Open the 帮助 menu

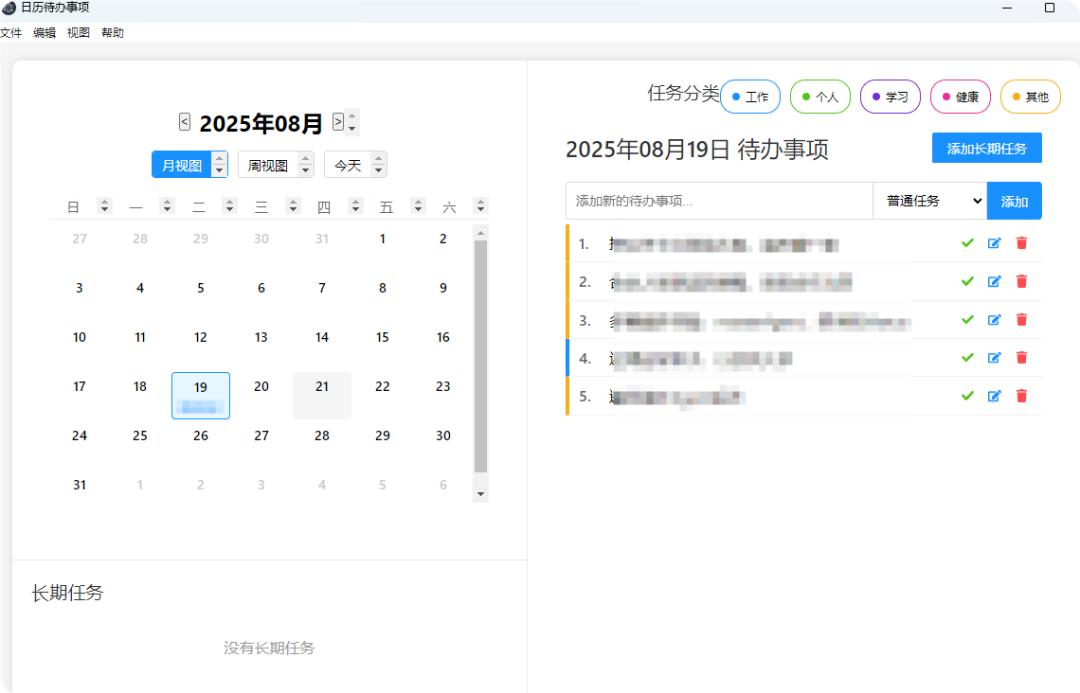112,32
